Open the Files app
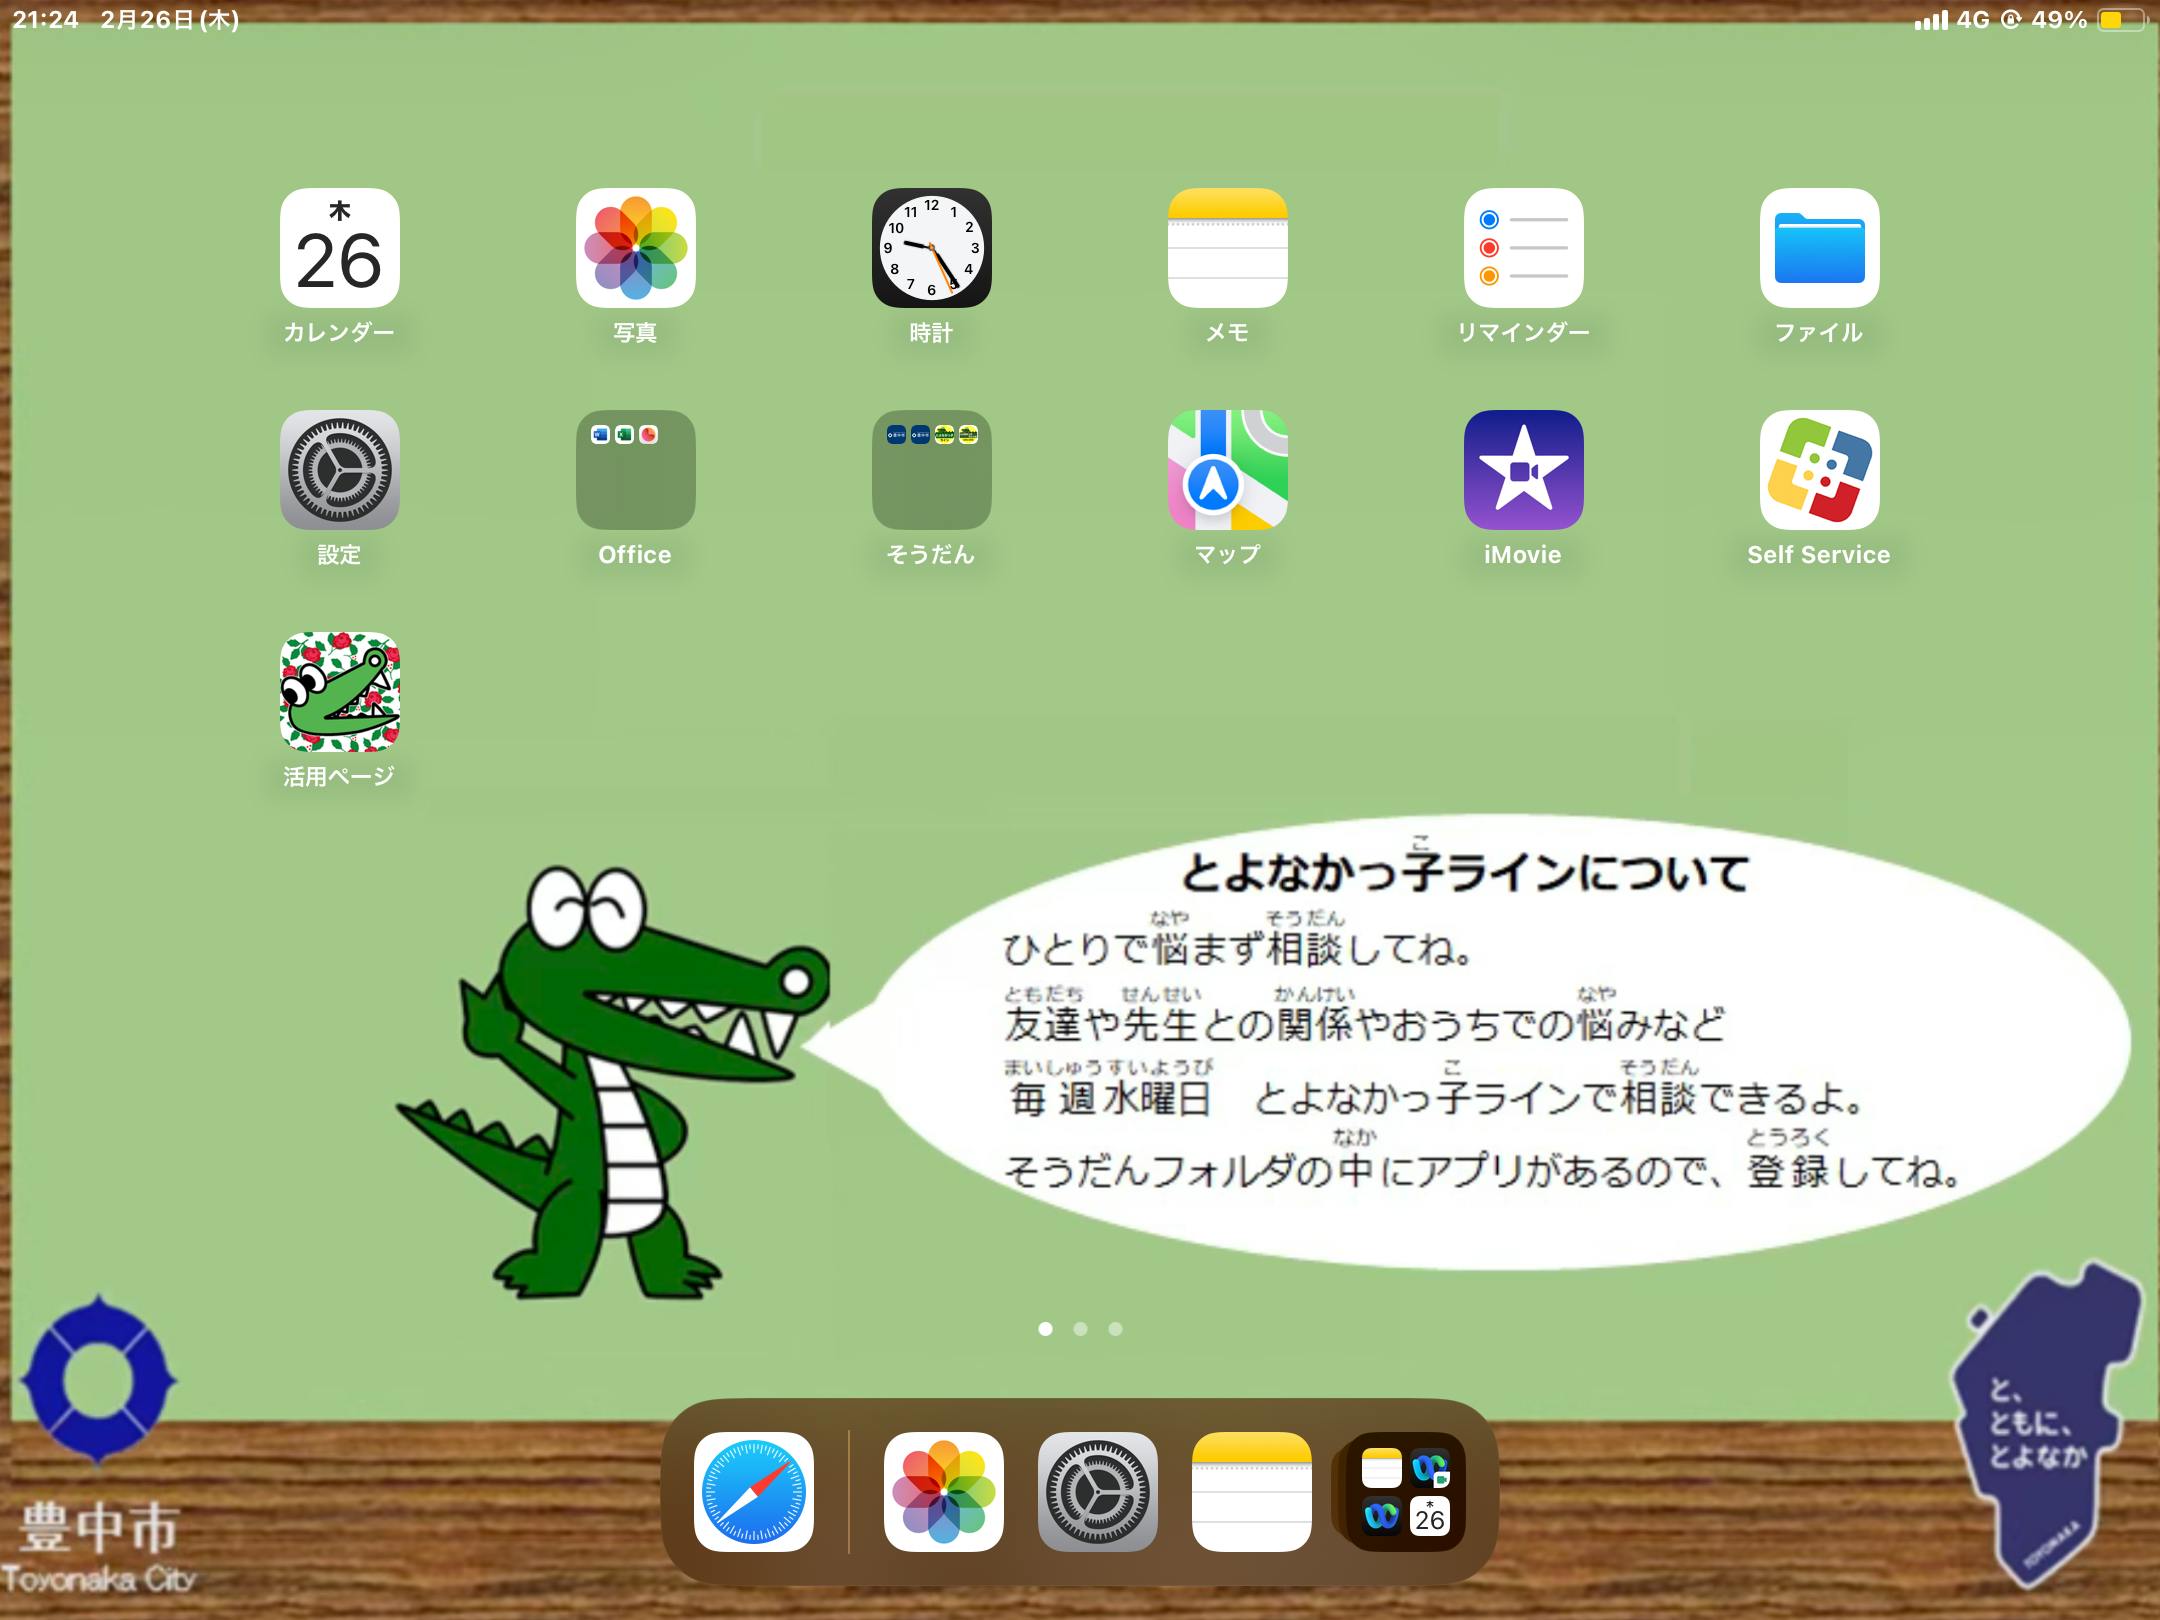The width and height of the screenshot is (2160, 1620). click(1819, 248)
